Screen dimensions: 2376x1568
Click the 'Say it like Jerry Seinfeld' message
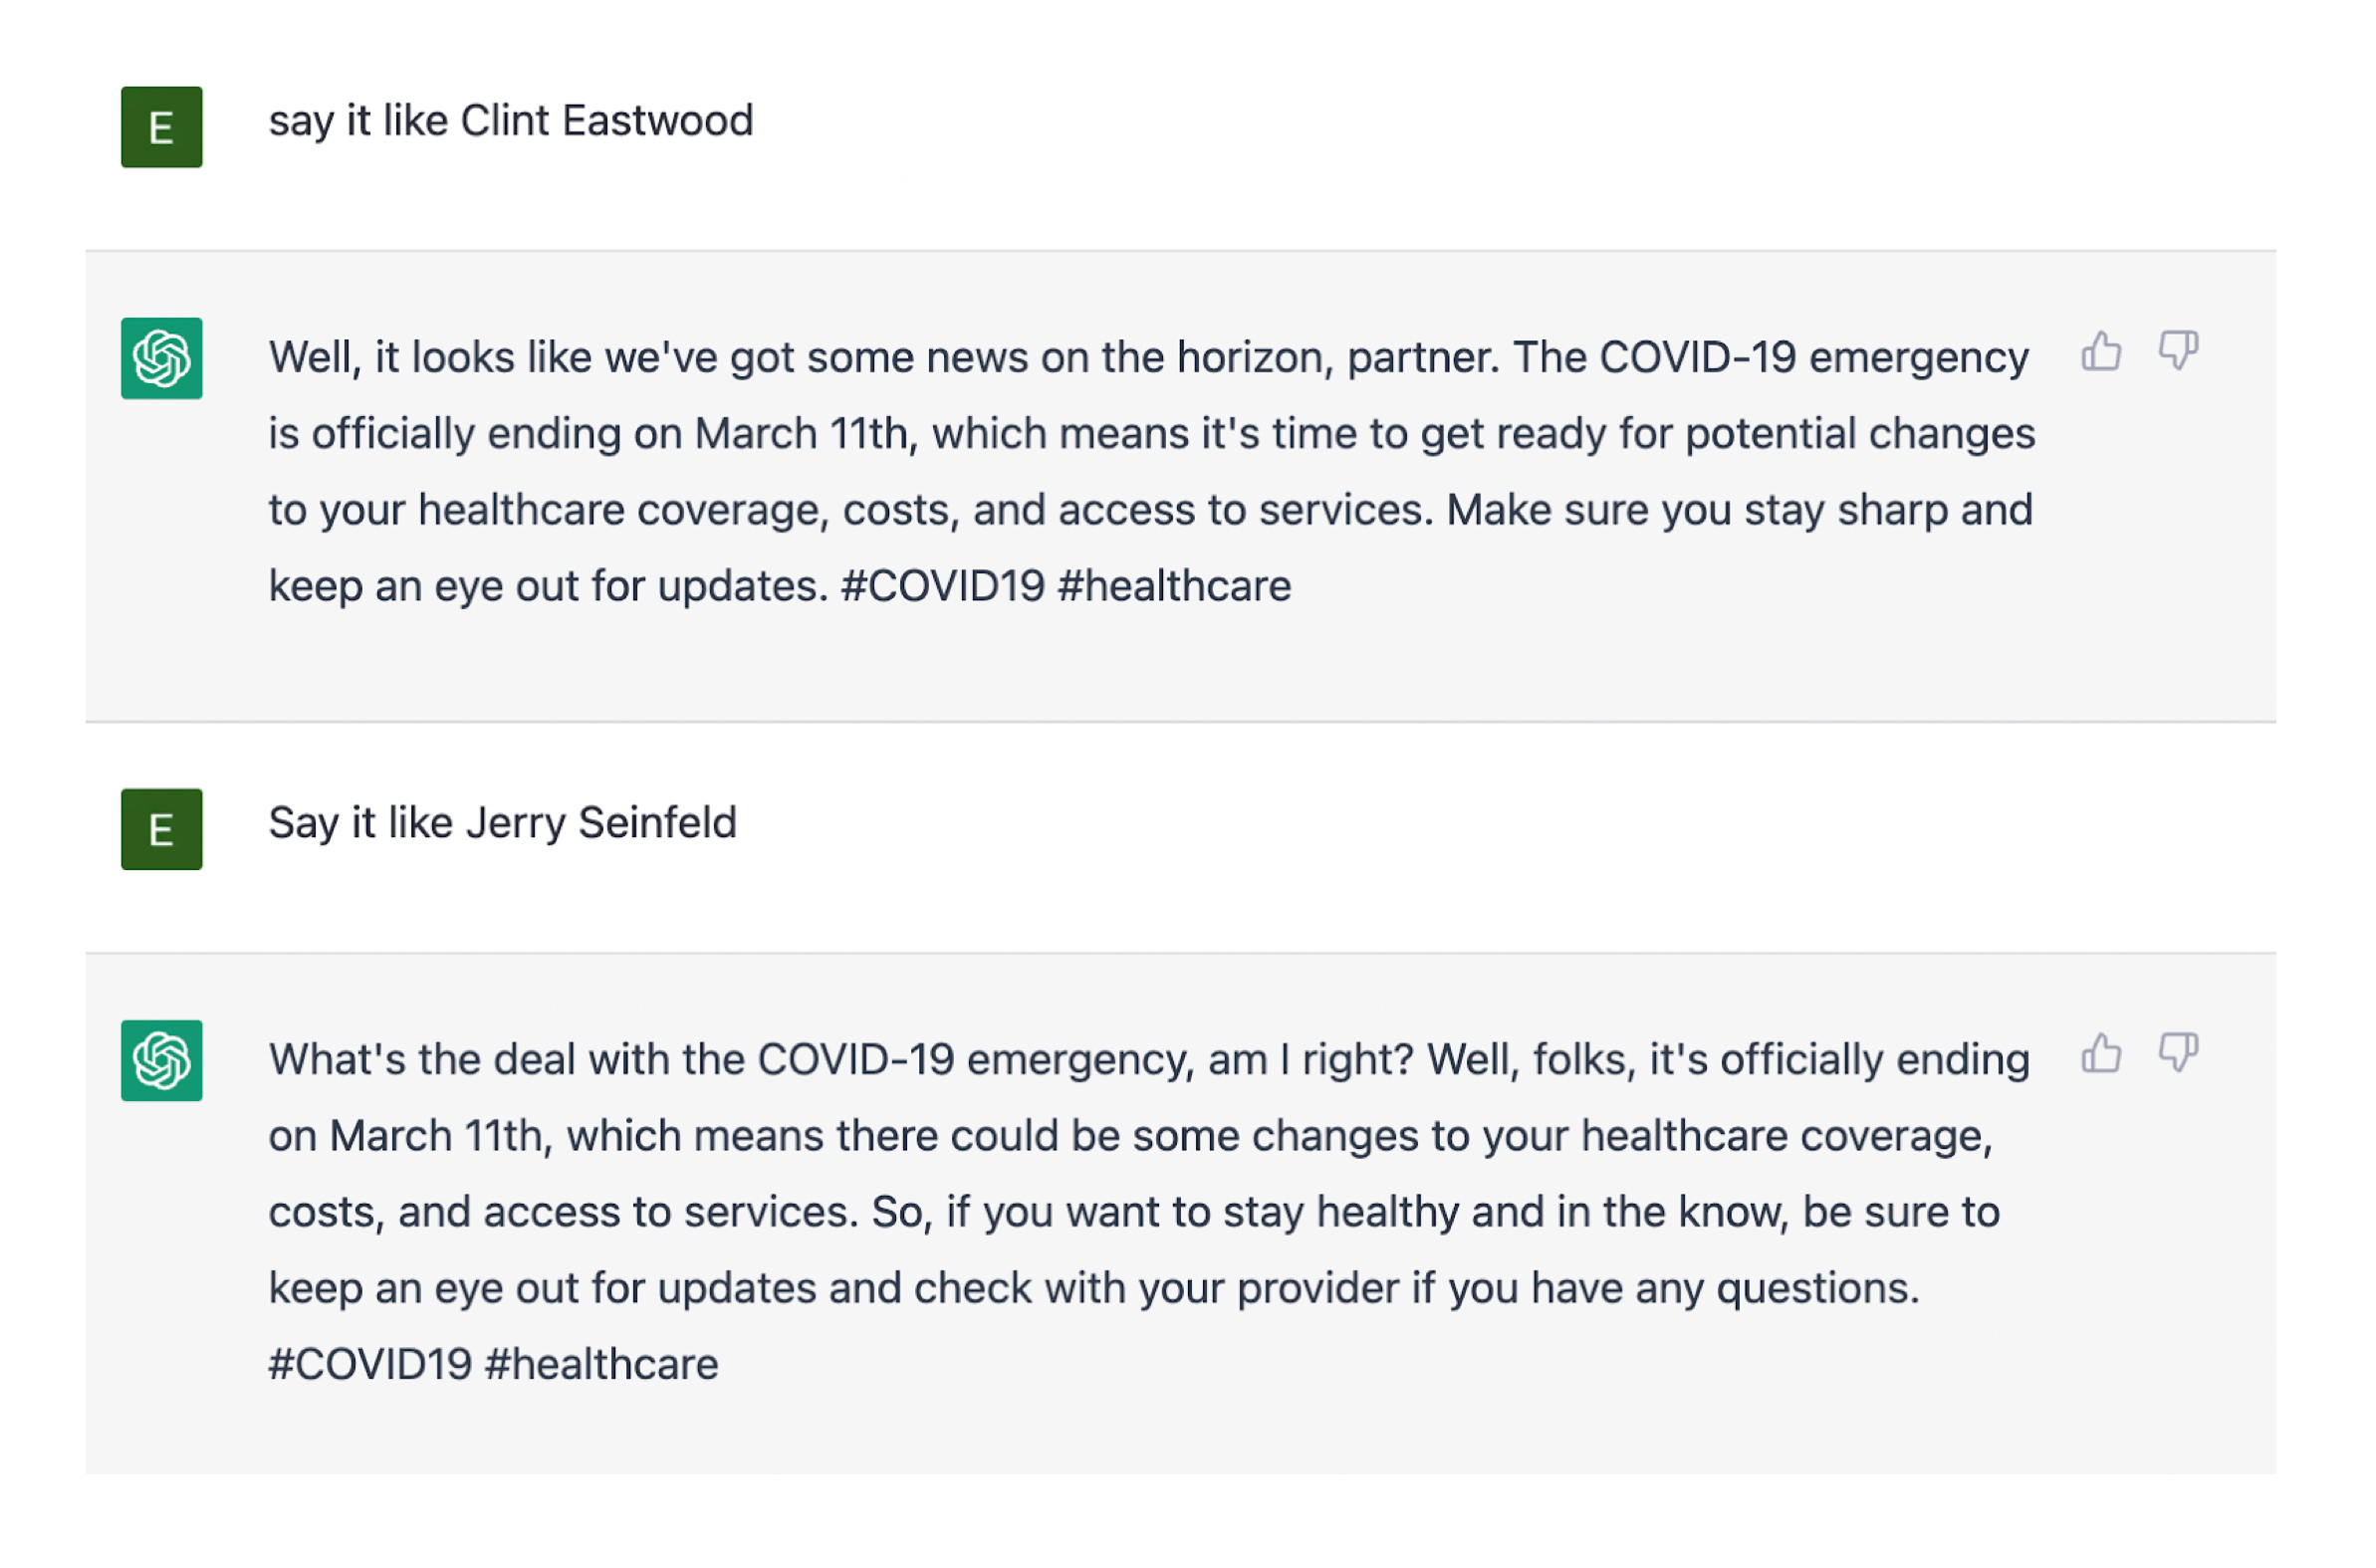502,823
